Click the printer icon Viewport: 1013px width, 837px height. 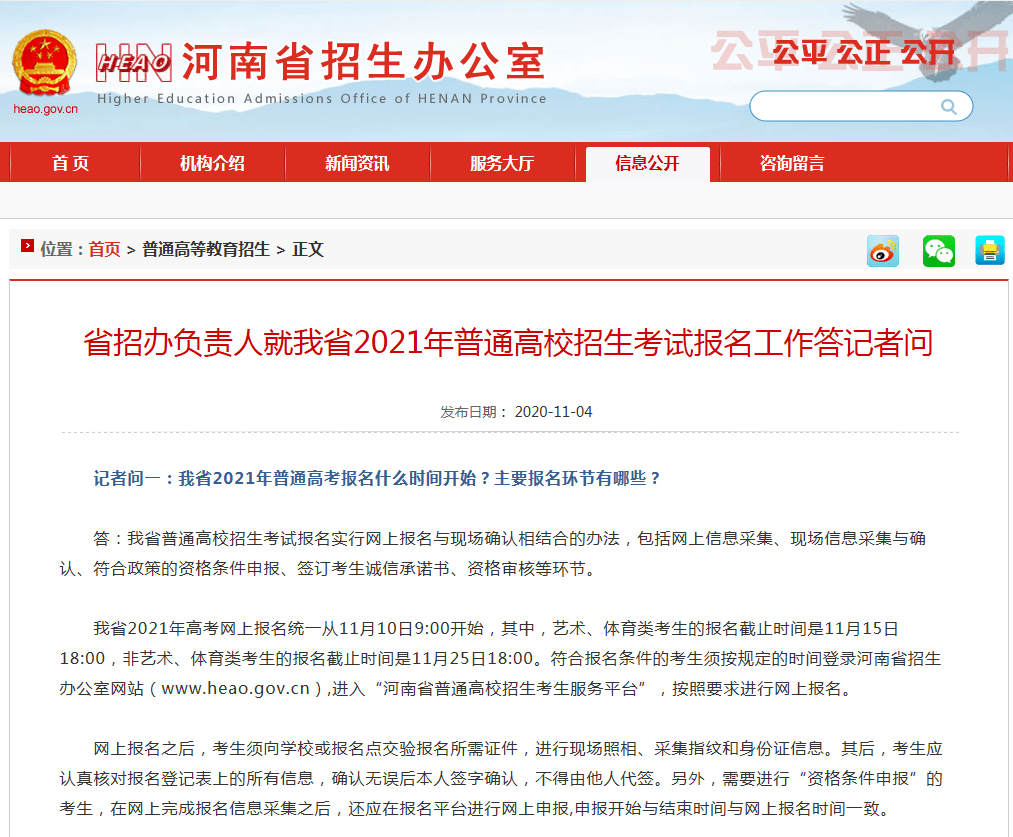tap(990, 251)
